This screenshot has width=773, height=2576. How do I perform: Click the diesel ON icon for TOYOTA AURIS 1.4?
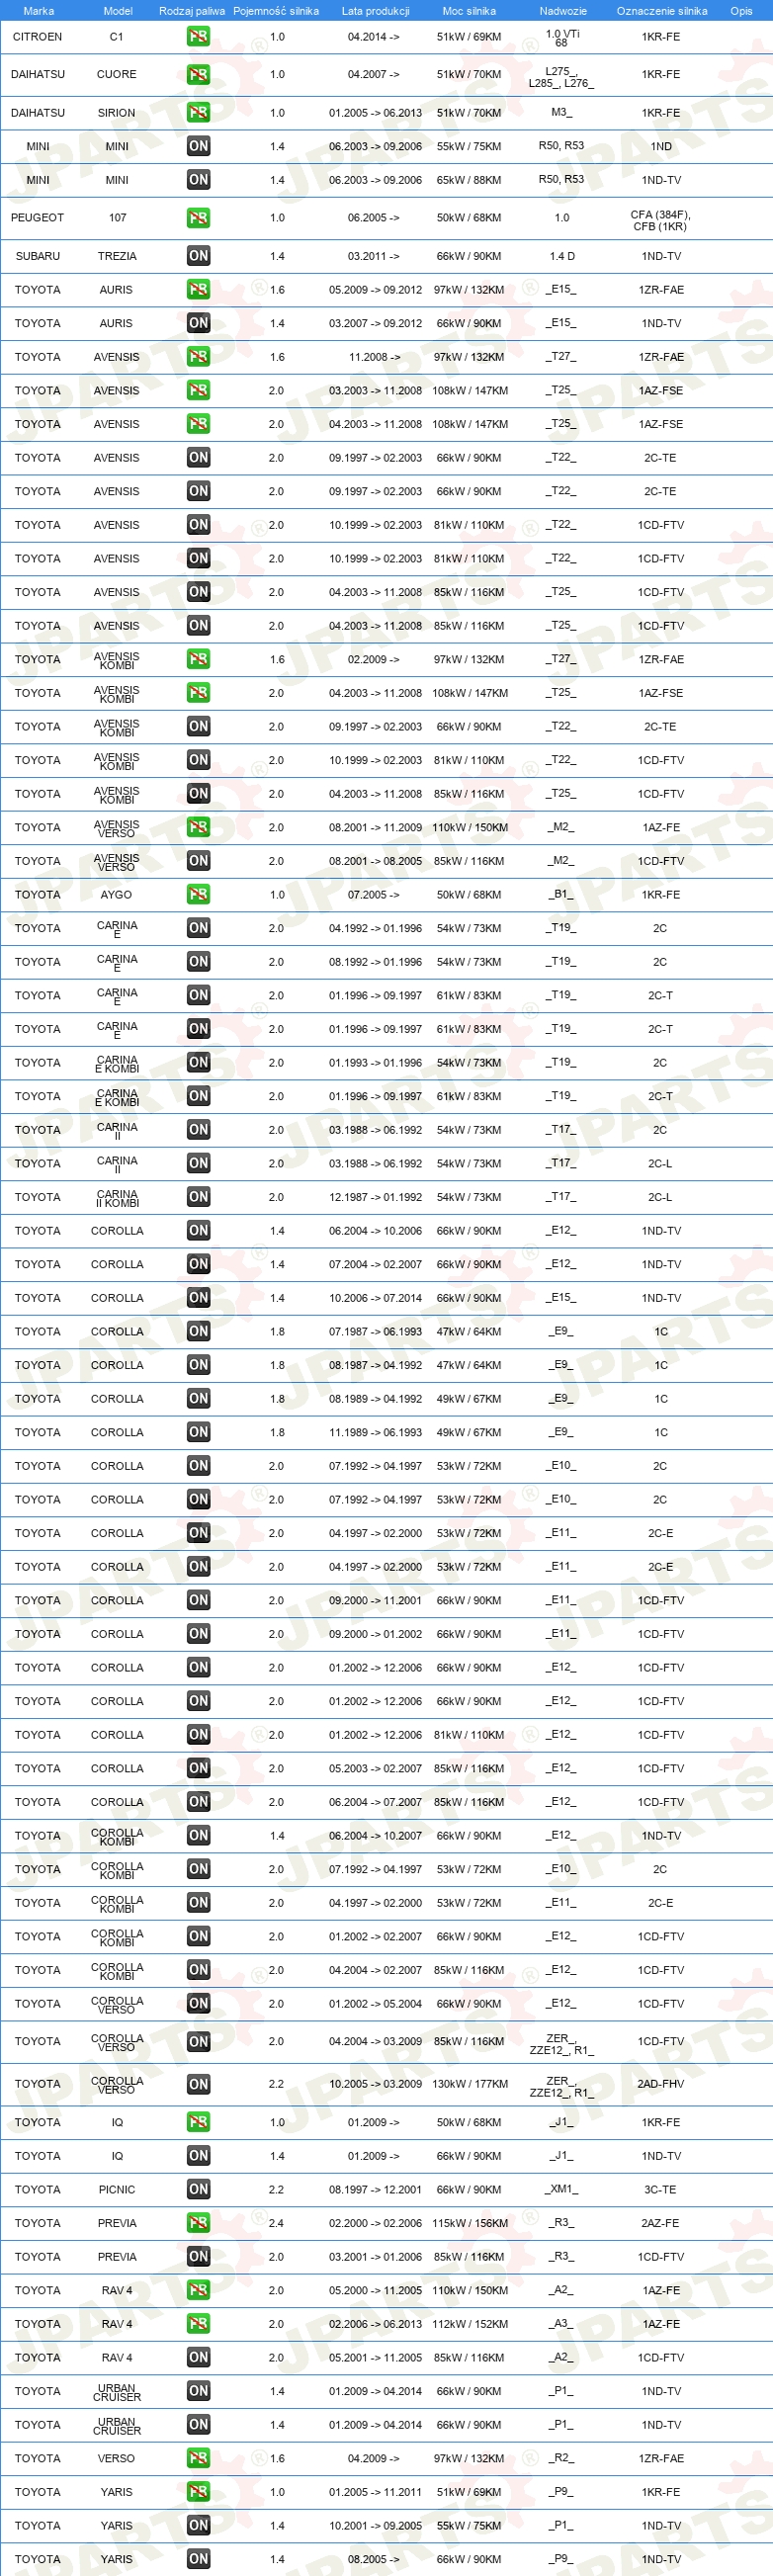pyautogui.click(x=198, y=323)
